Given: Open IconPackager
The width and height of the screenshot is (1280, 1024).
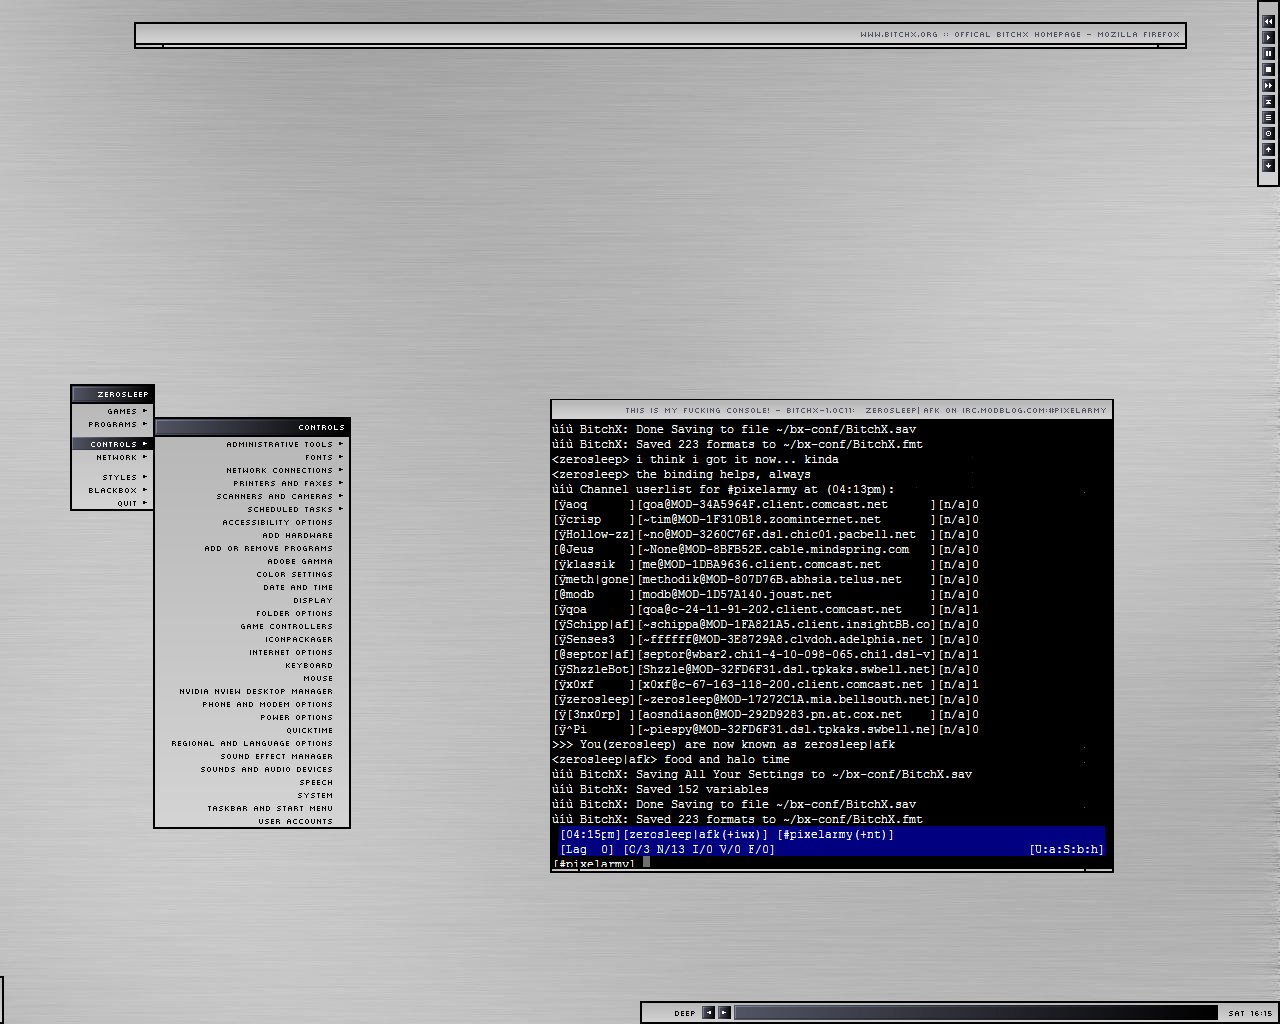Looking at the screenshot, I should pyautogui.click(x=251, y=639).
